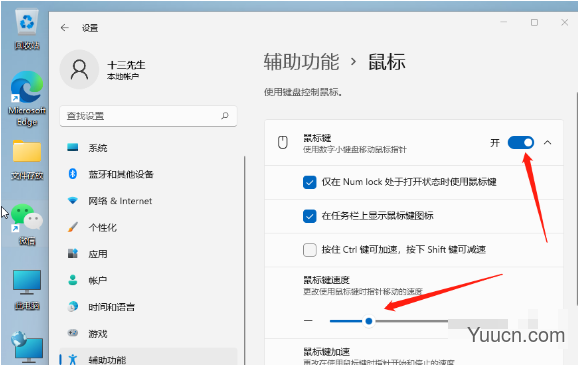Click in the 查找设置 search field

148,116
